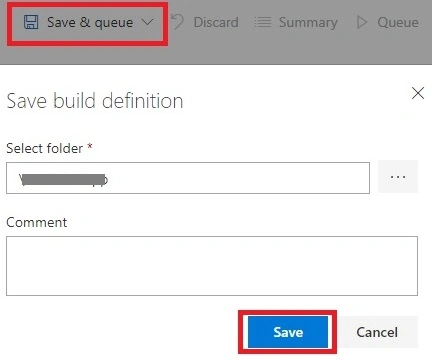Image resolution: width=432 pixels, height=360 pixels.
Task: Click the Select folder label
Action: click(x=45, y=148)
